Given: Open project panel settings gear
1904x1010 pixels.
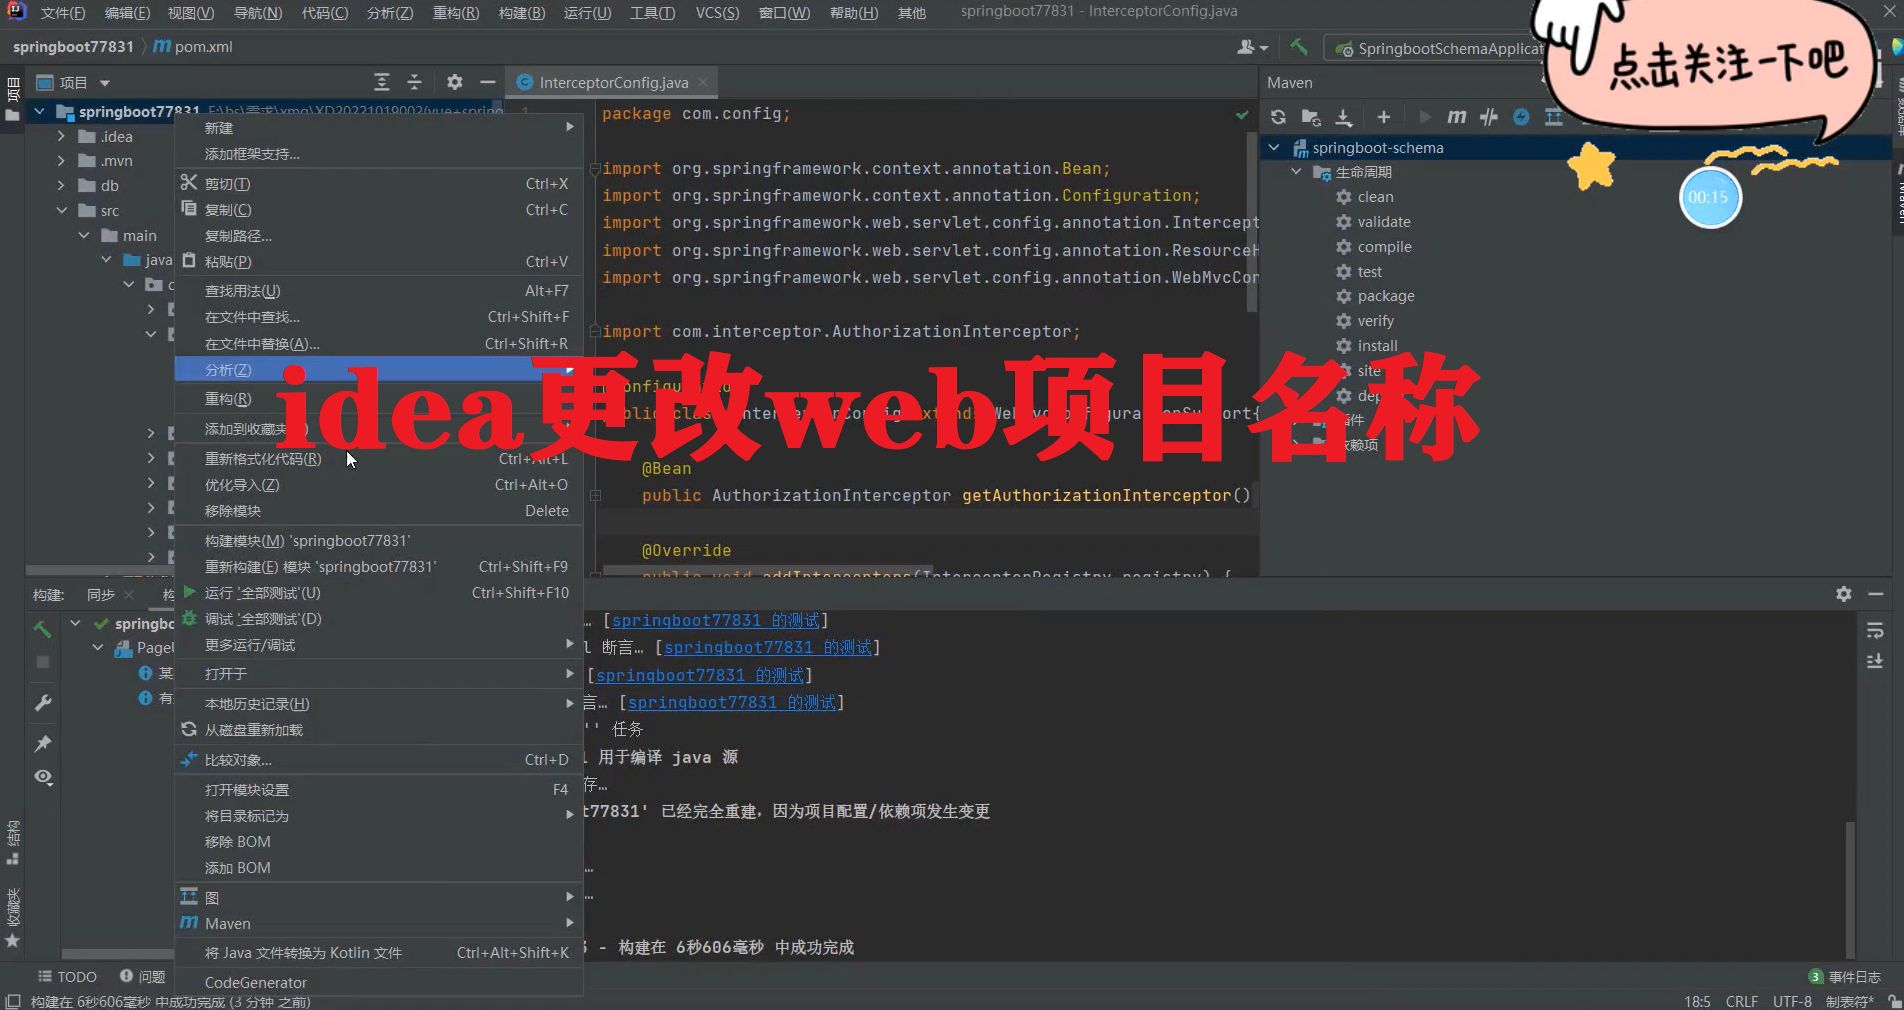Looking at the screenshot, I should tap(455, 82).
